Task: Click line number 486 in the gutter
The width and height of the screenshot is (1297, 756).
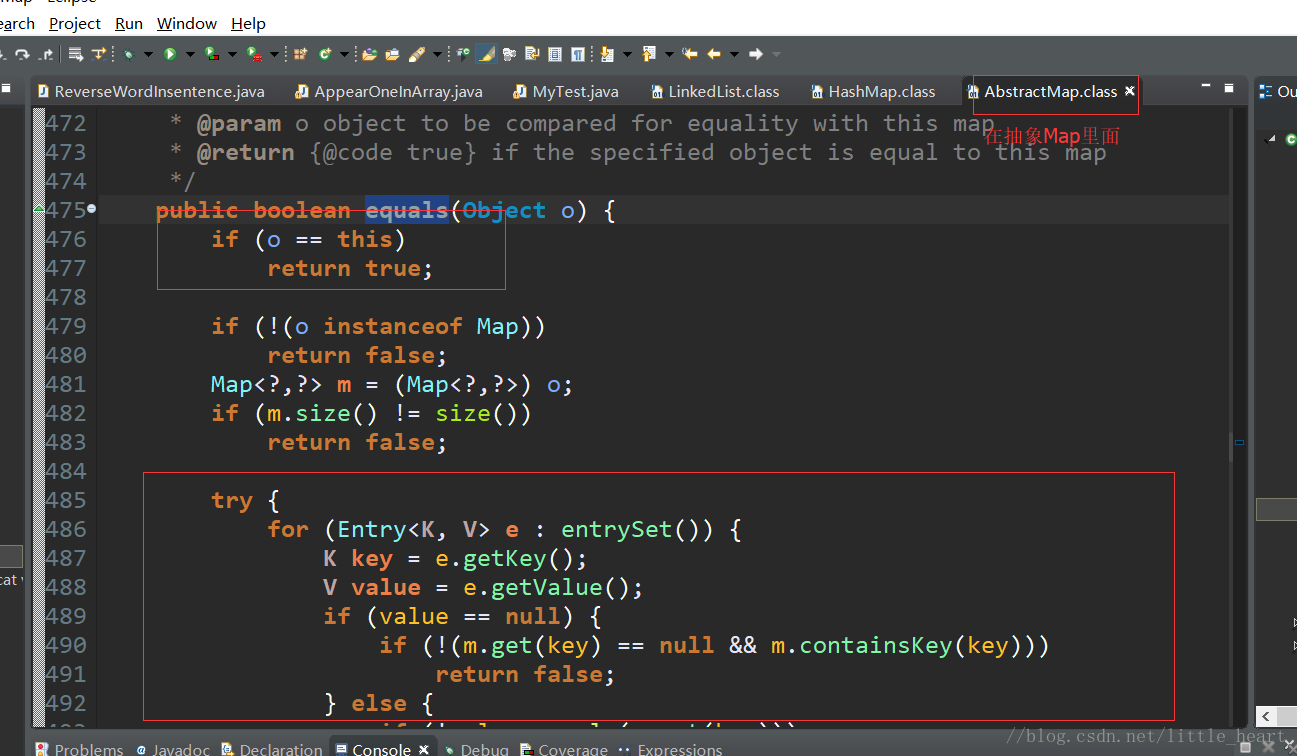Action: 67,529
